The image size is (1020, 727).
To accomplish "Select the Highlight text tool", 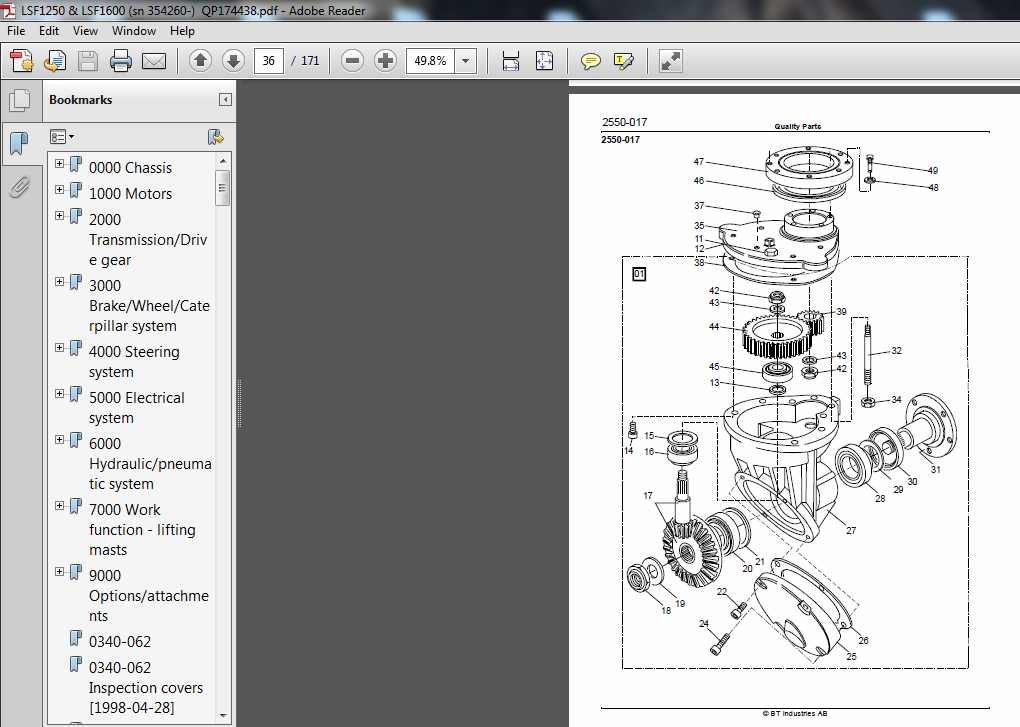I will 624,61.
